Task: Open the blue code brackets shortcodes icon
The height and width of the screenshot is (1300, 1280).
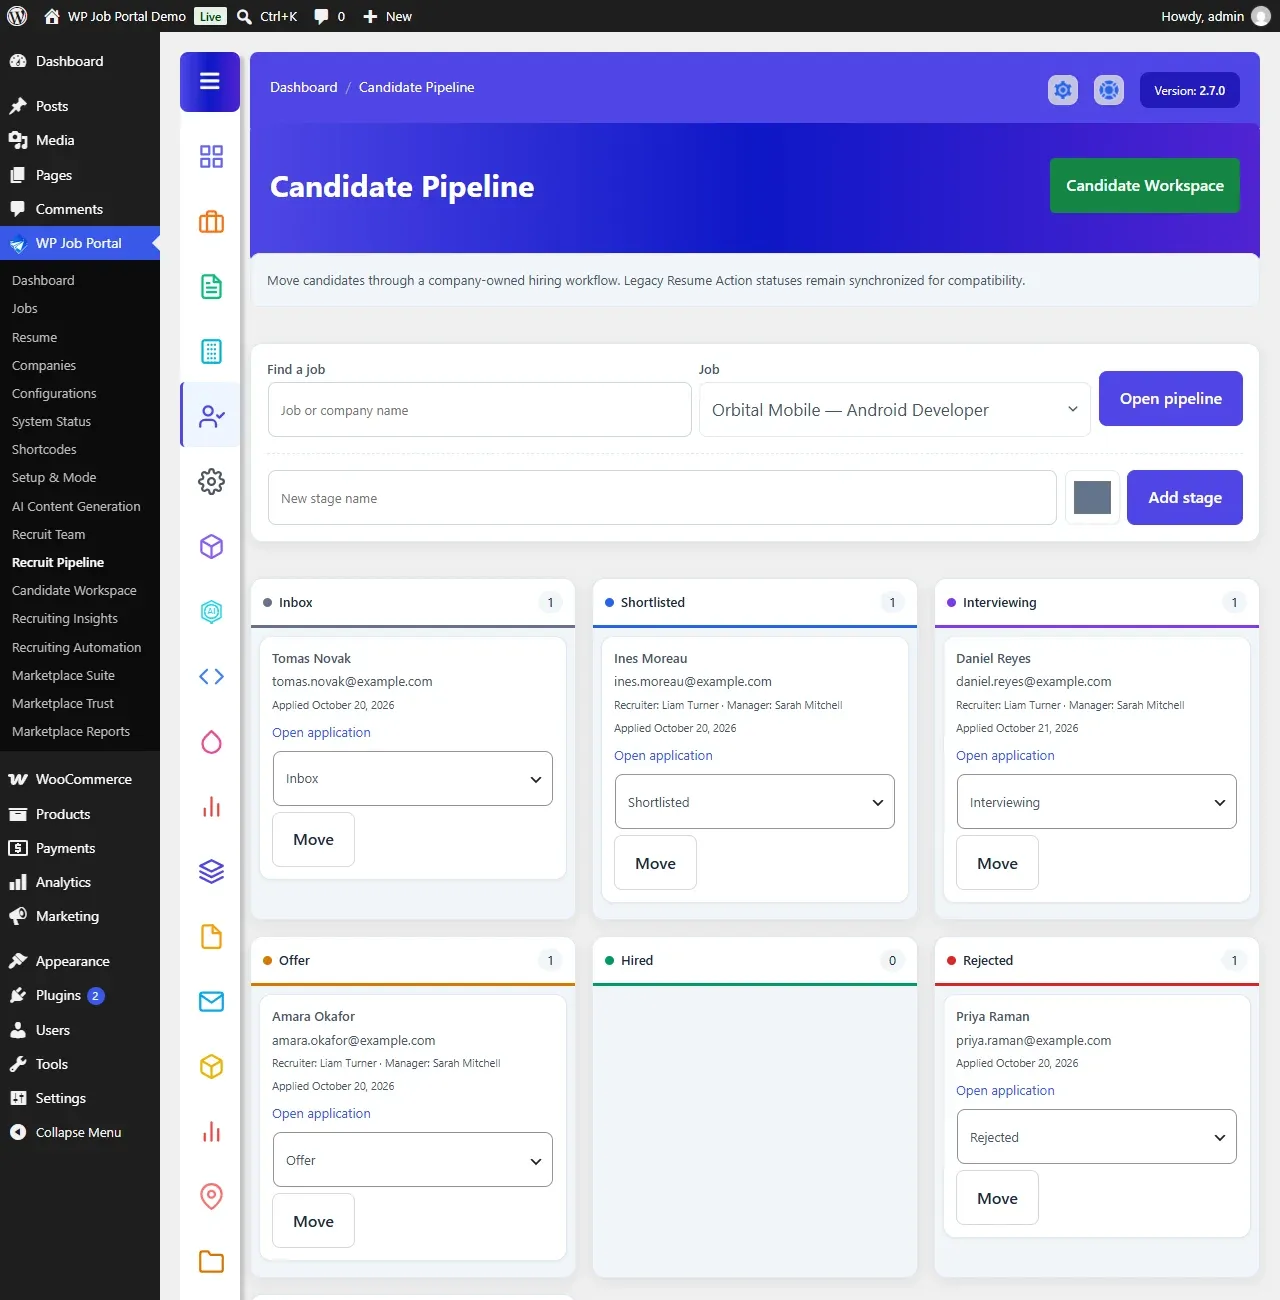Action: point(211,676)
